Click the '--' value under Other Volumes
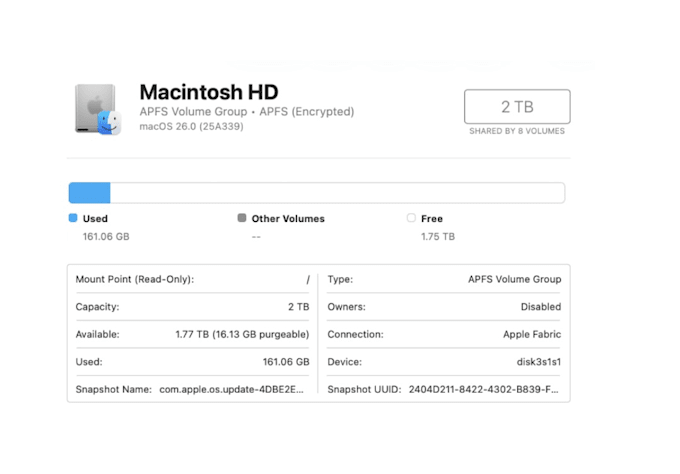The image size is (680, 474). [x=256, y=237]
